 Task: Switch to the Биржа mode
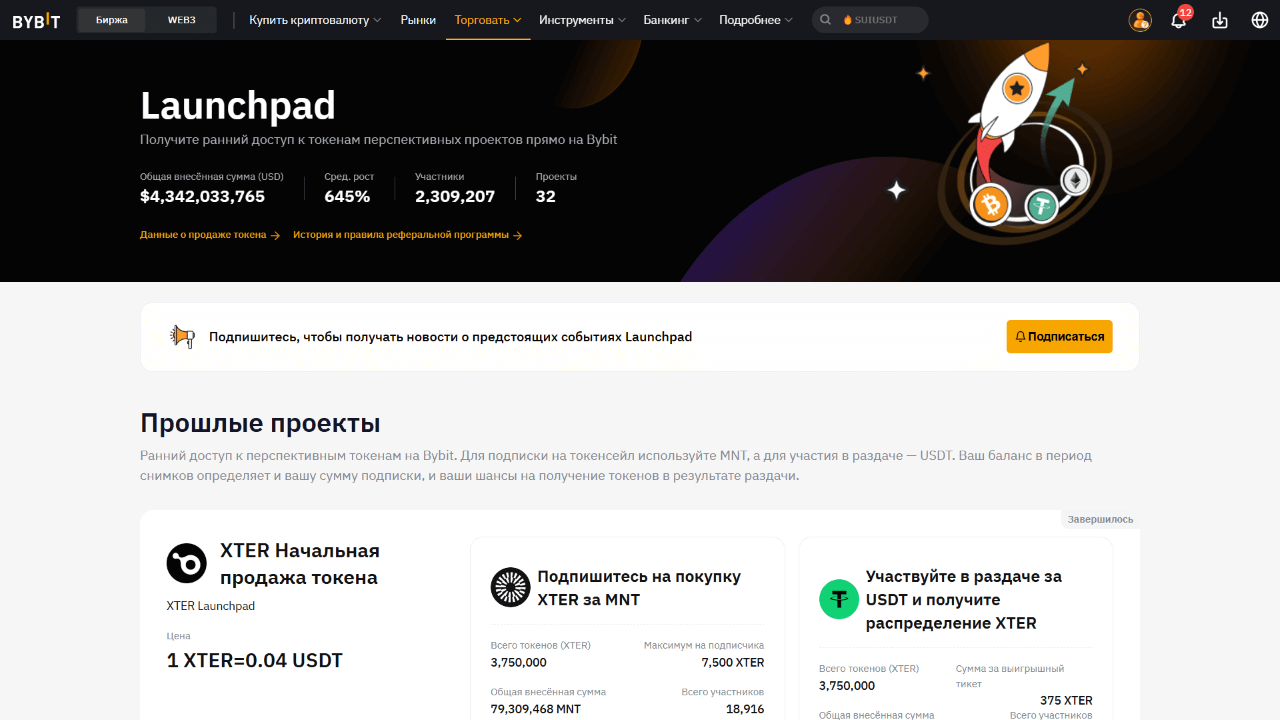tap(112, 20)
